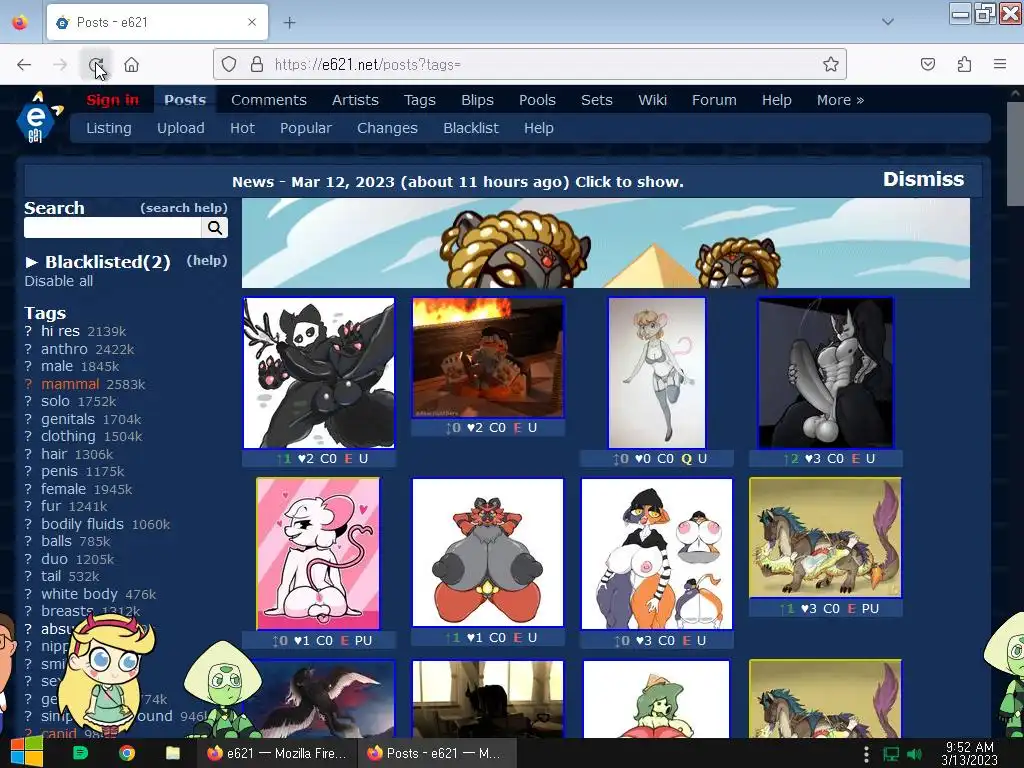This screenshot has width=1024, height=768.
Task: Open the question mark beside solo tag
Action: [28, 401]
